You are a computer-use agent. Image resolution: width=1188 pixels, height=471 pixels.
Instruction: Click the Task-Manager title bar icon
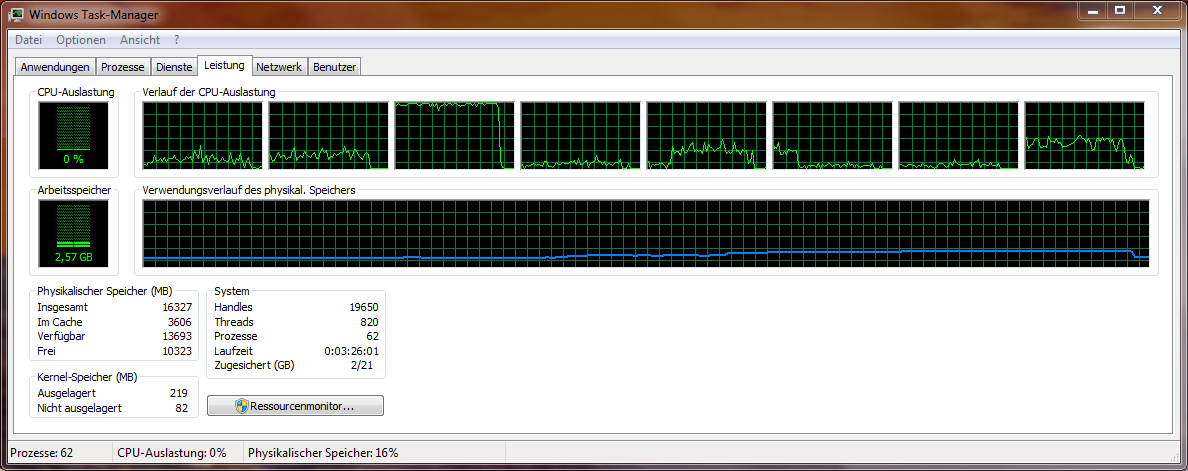click(x=16, y=13)
